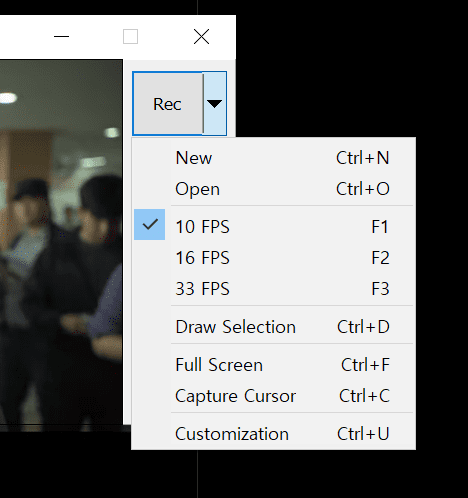Choose Draw Selection menu entry
The image size is (468, 498).
[274, 327]
